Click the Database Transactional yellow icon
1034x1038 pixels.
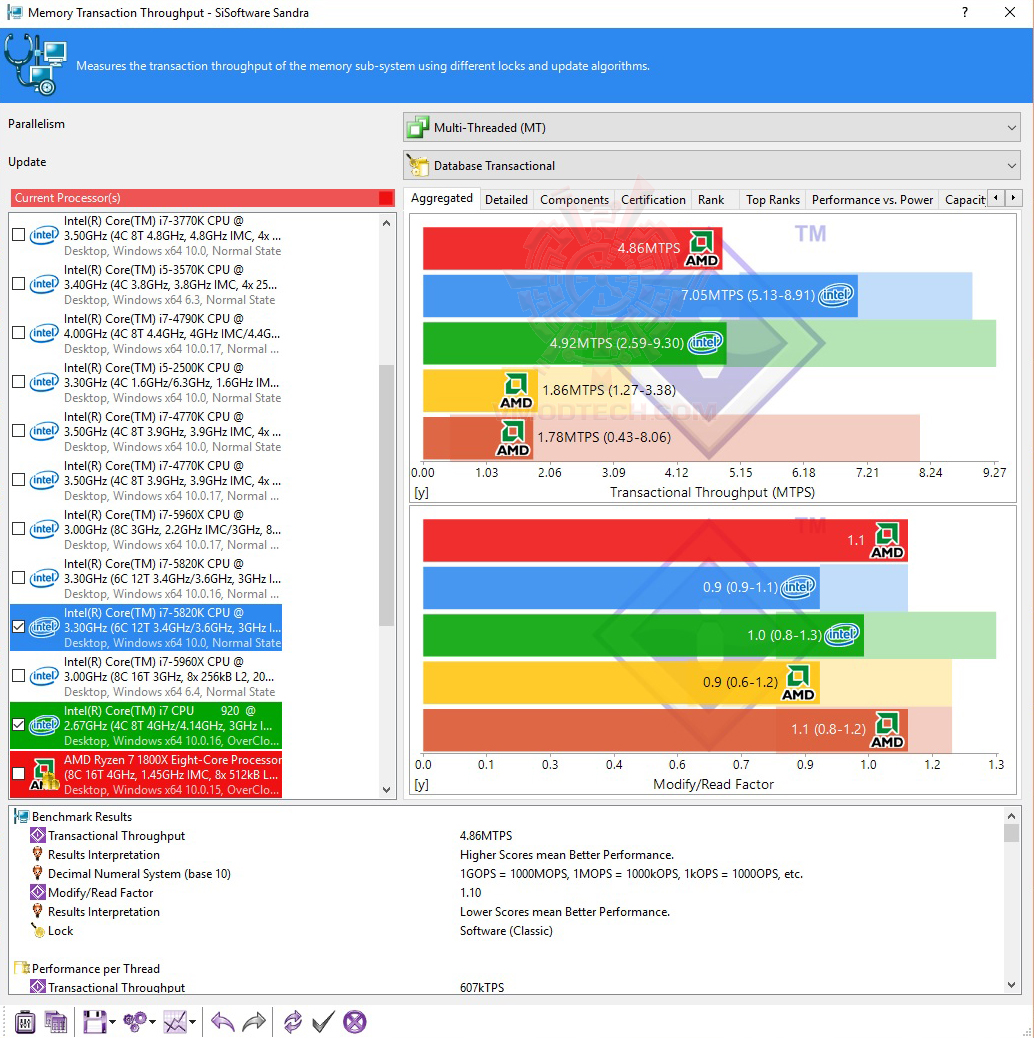coord(418,165)
